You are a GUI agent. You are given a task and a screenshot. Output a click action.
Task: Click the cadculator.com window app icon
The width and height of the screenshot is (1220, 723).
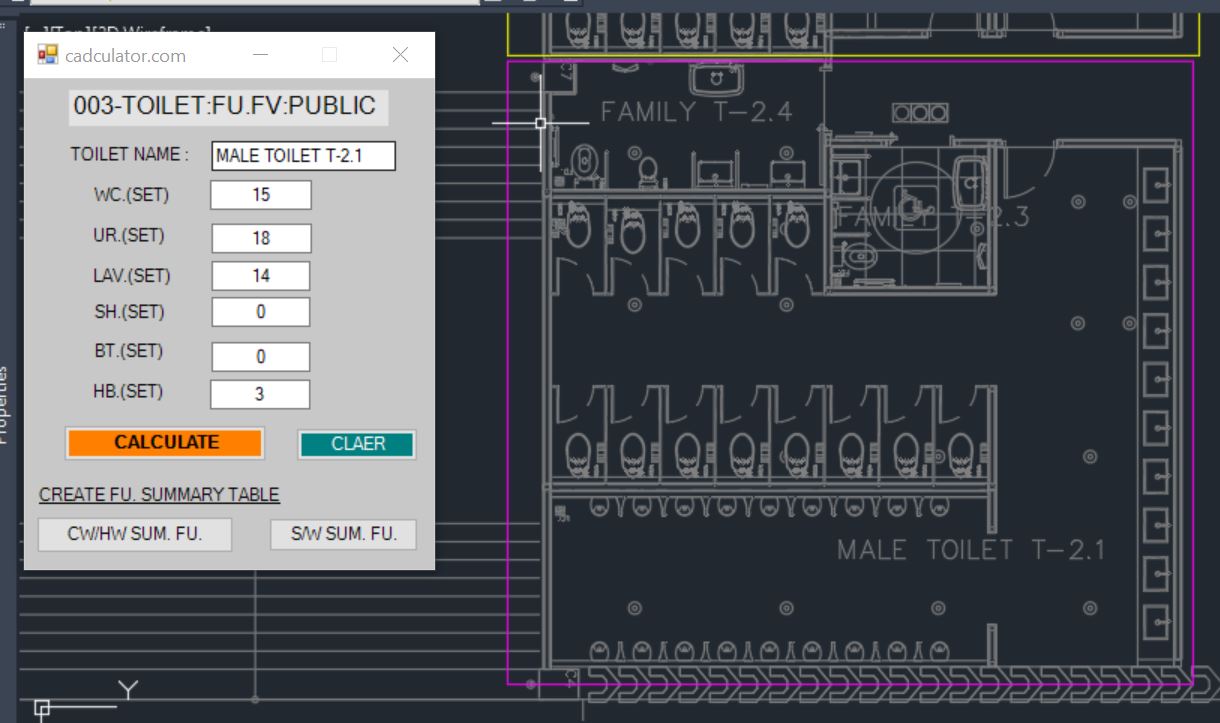47,55
